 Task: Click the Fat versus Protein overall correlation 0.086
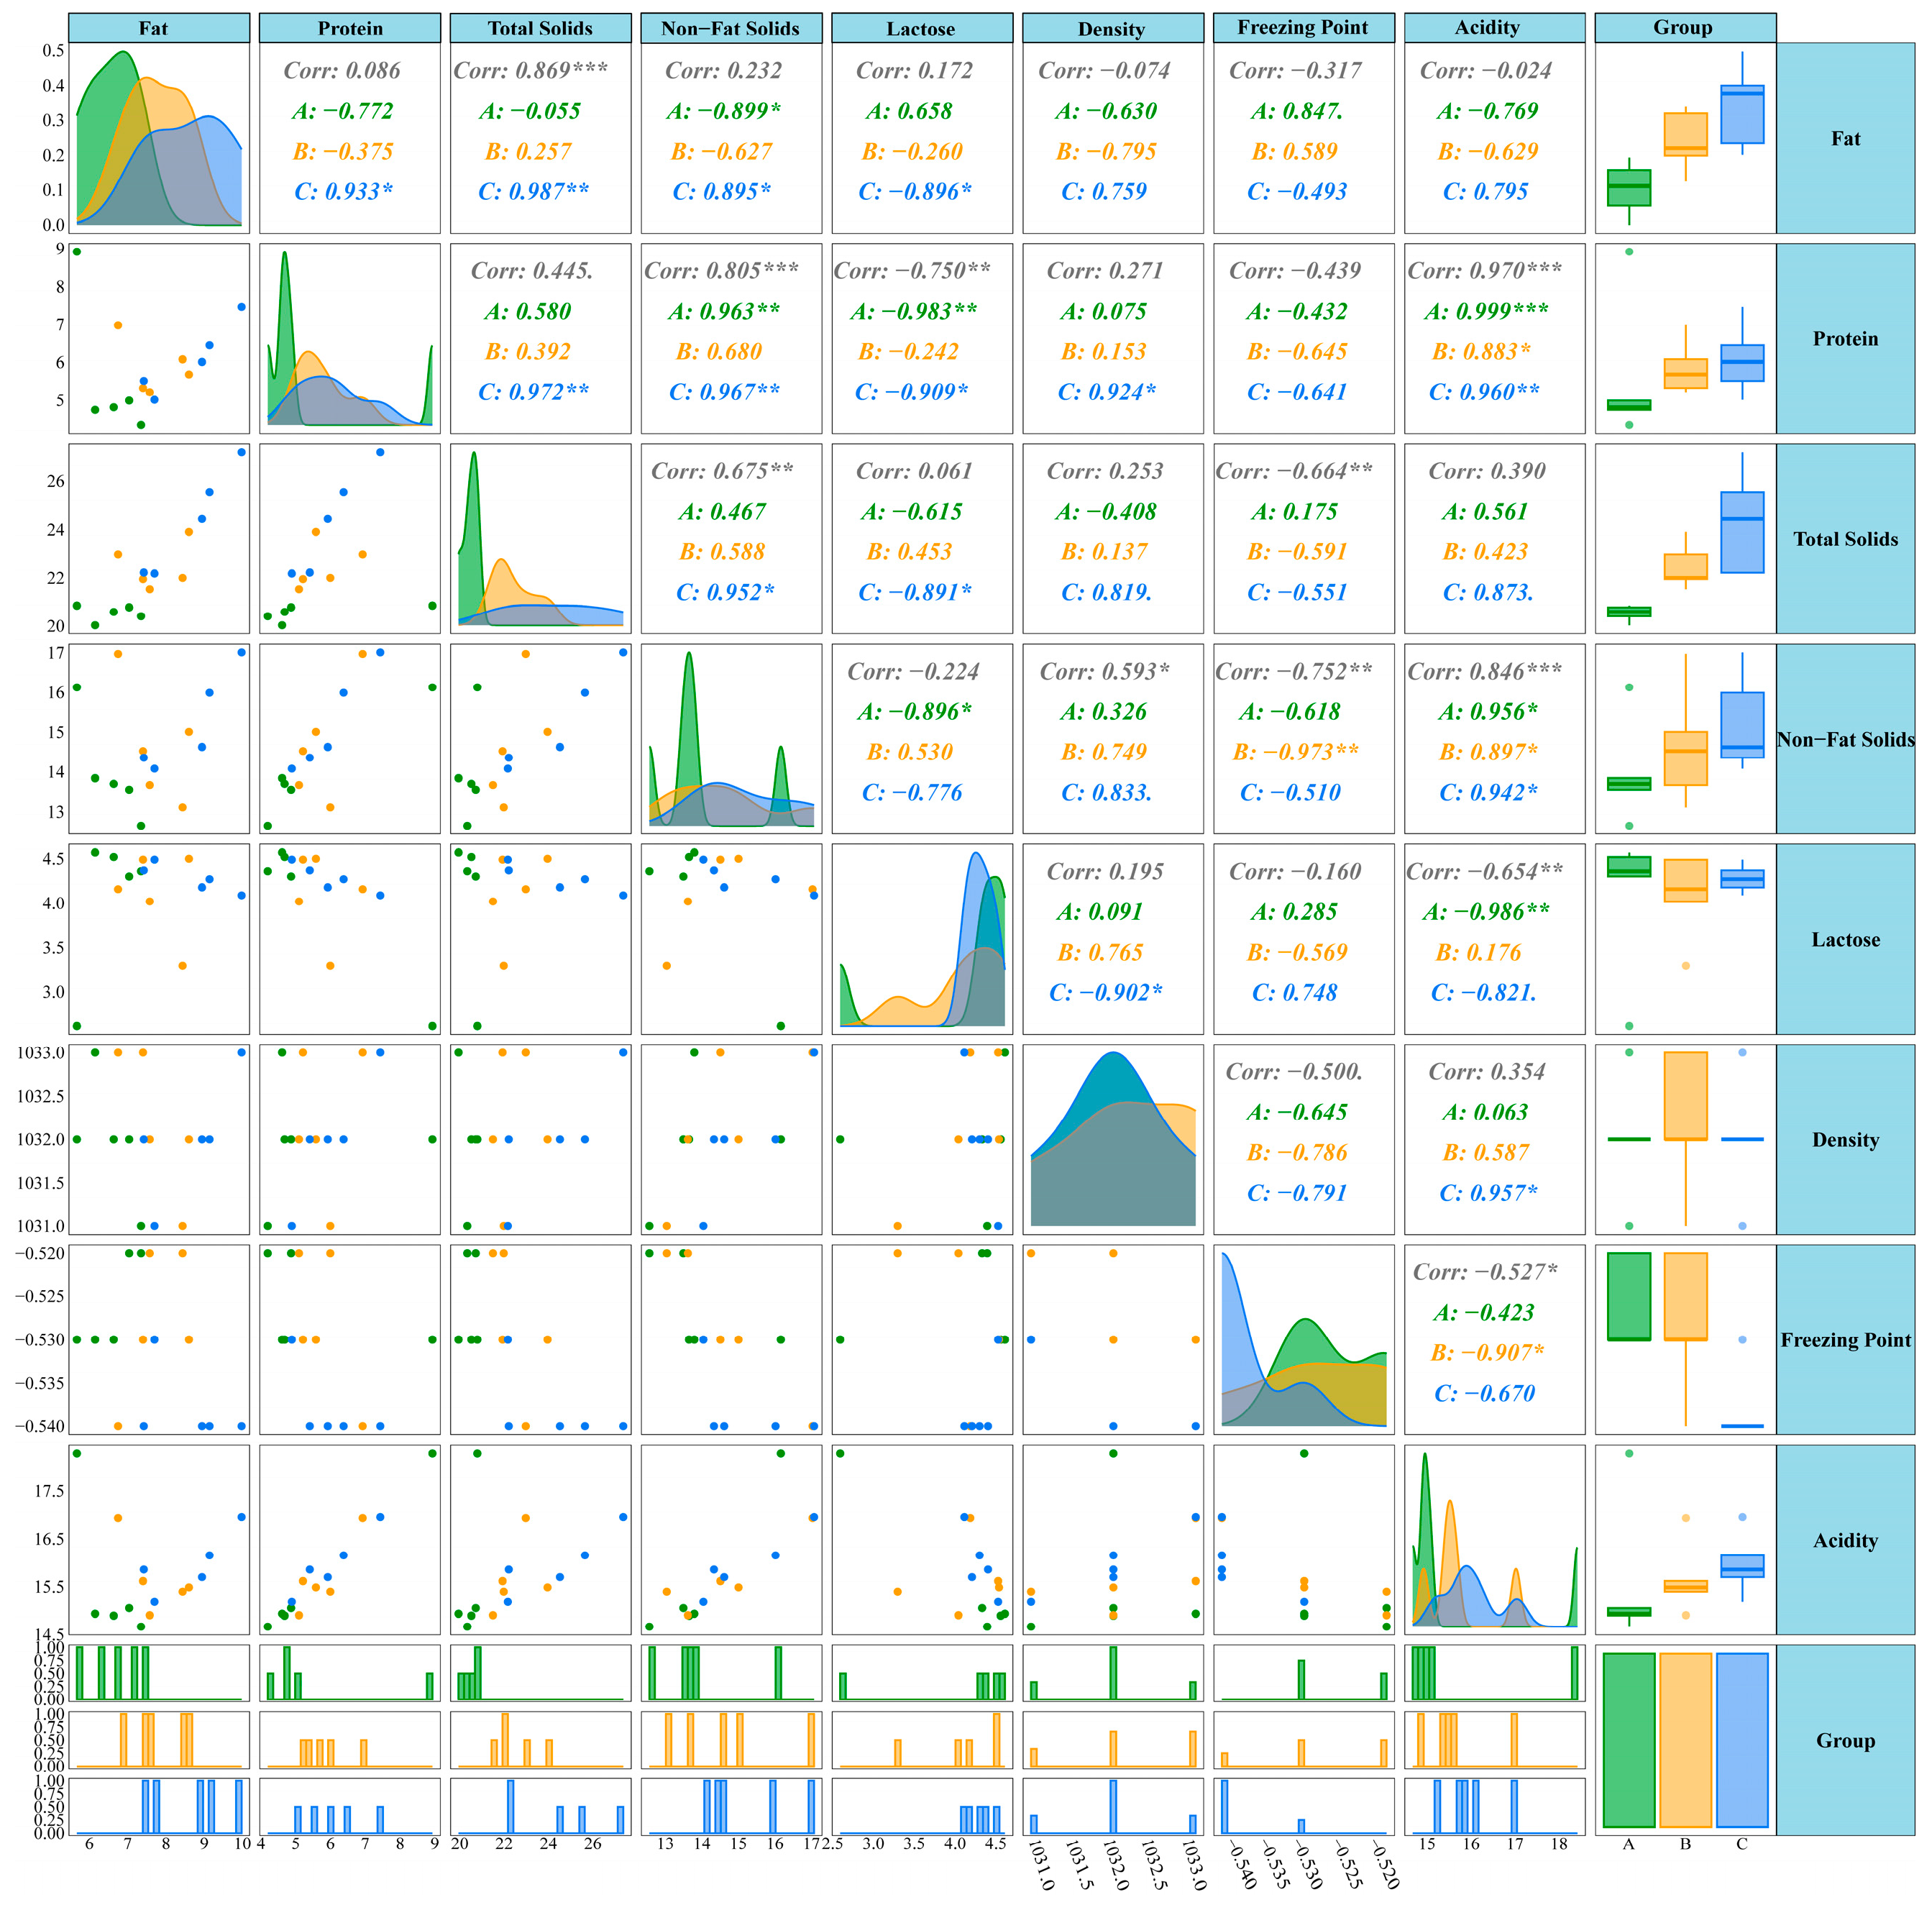pyautogui.click(x=342, y=71)
